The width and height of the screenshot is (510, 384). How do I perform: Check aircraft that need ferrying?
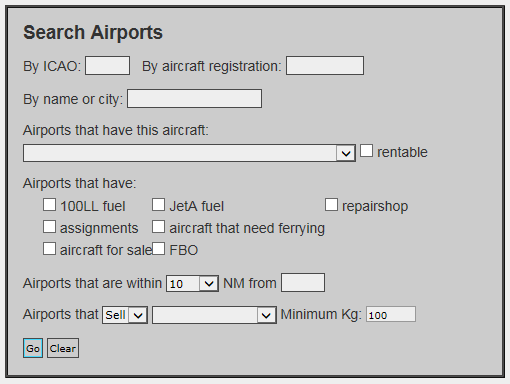coord(158,227)
